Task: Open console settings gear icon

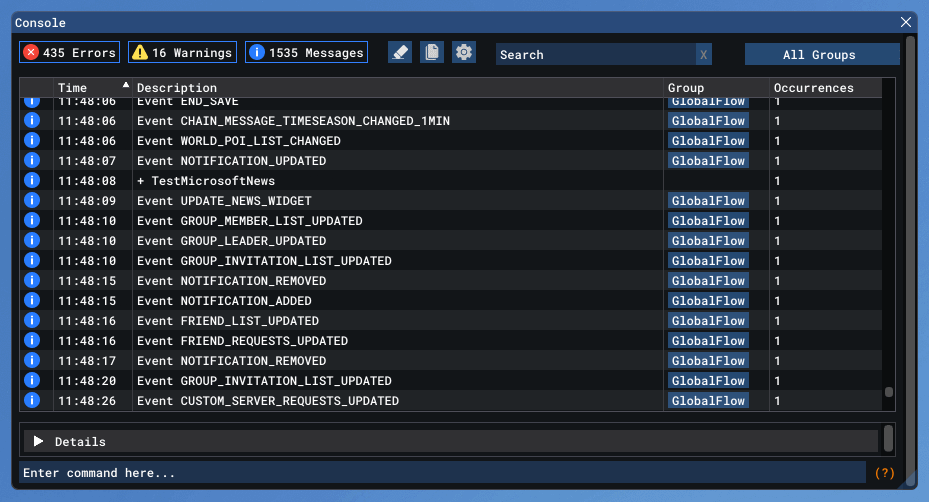Action: tap(464, 52)
